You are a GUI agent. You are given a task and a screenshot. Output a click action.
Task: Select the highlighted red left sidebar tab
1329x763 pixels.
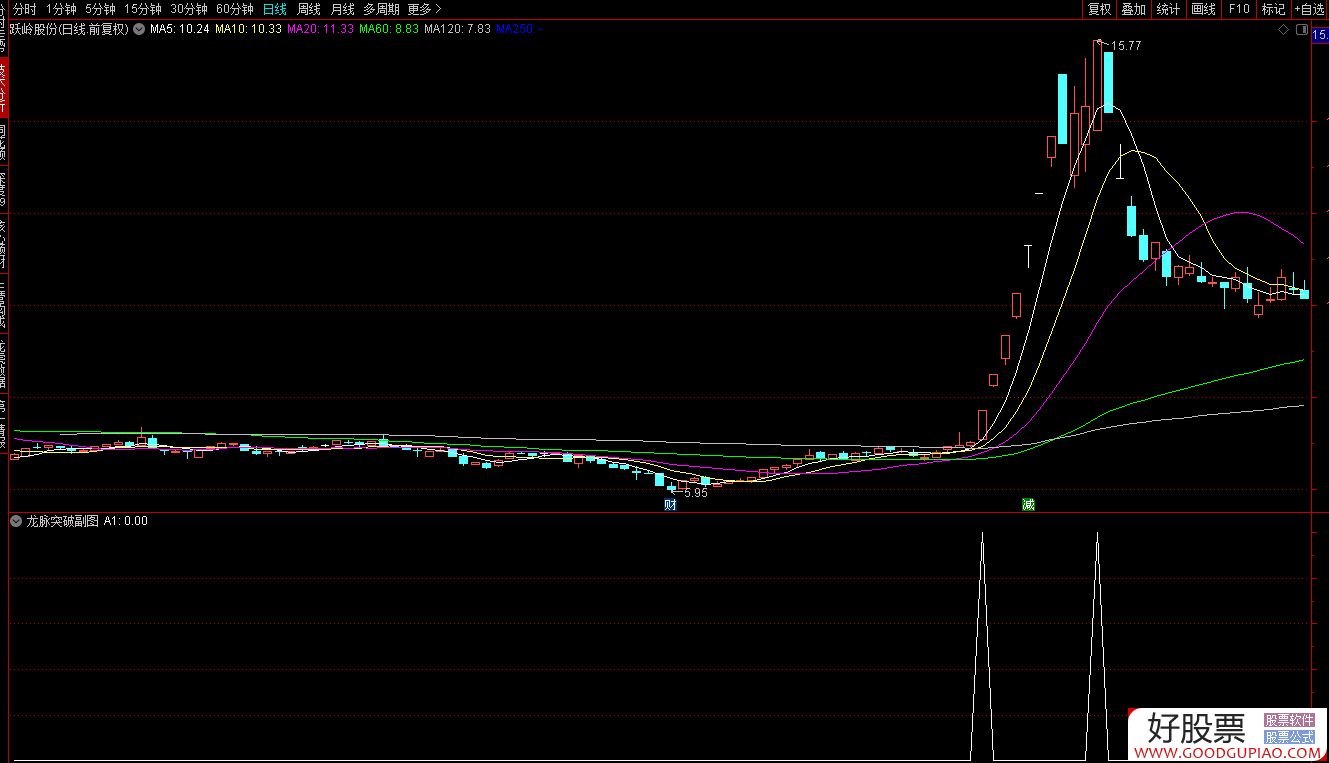[4, 88]
